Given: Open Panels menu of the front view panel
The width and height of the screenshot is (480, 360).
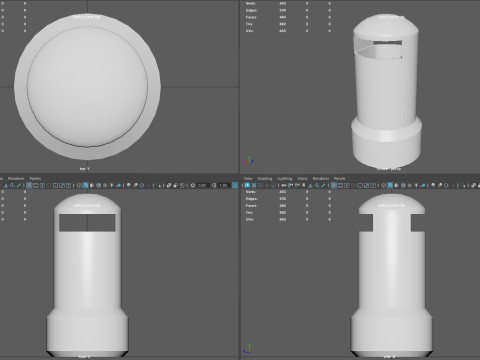Looking at the screenshot, I should 35,179.
